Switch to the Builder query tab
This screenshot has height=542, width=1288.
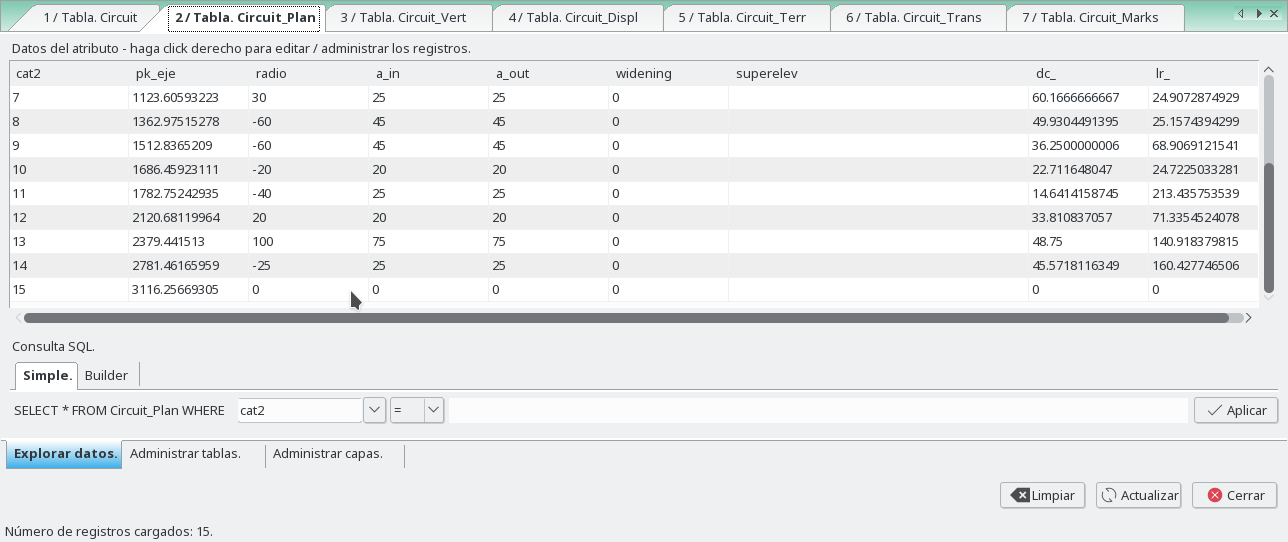pyautogui.click(x=106, y=376)
